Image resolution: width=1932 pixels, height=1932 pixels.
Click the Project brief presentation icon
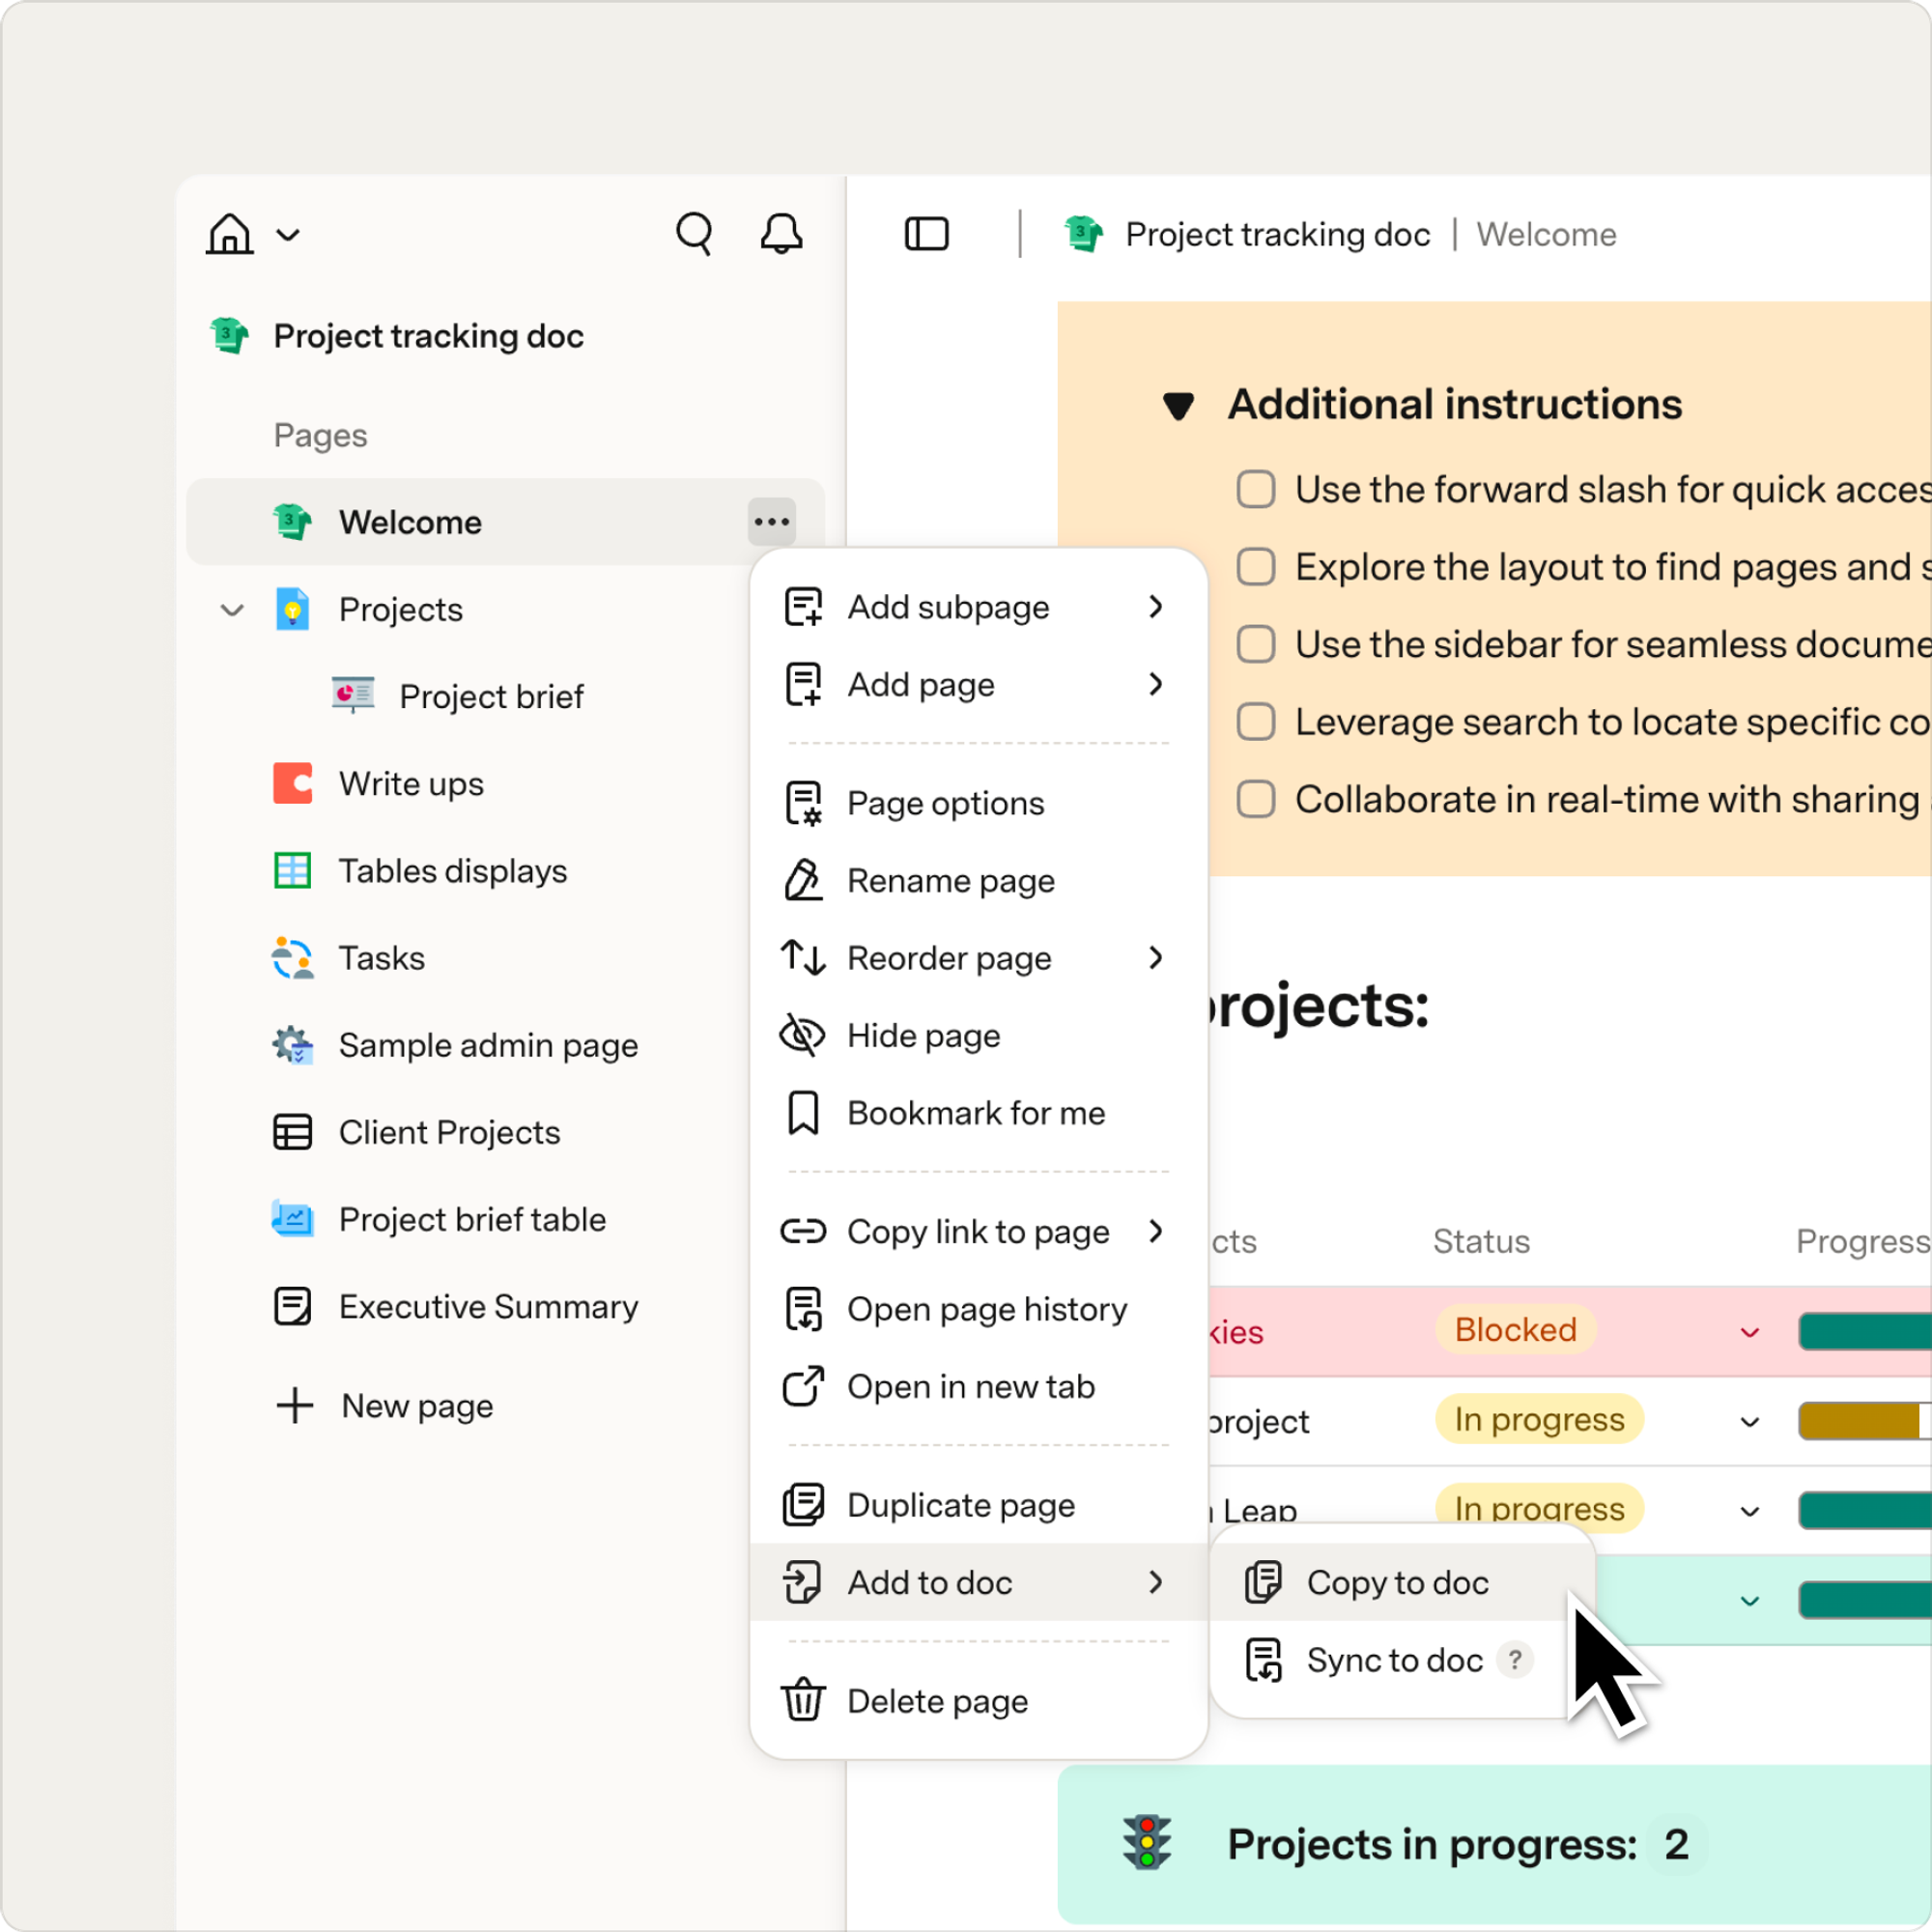353,696
